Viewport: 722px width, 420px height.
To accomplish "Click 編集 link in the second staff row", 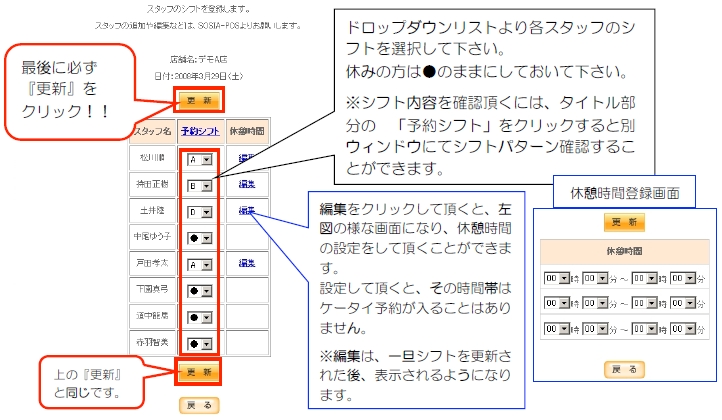I will point(247,185).
